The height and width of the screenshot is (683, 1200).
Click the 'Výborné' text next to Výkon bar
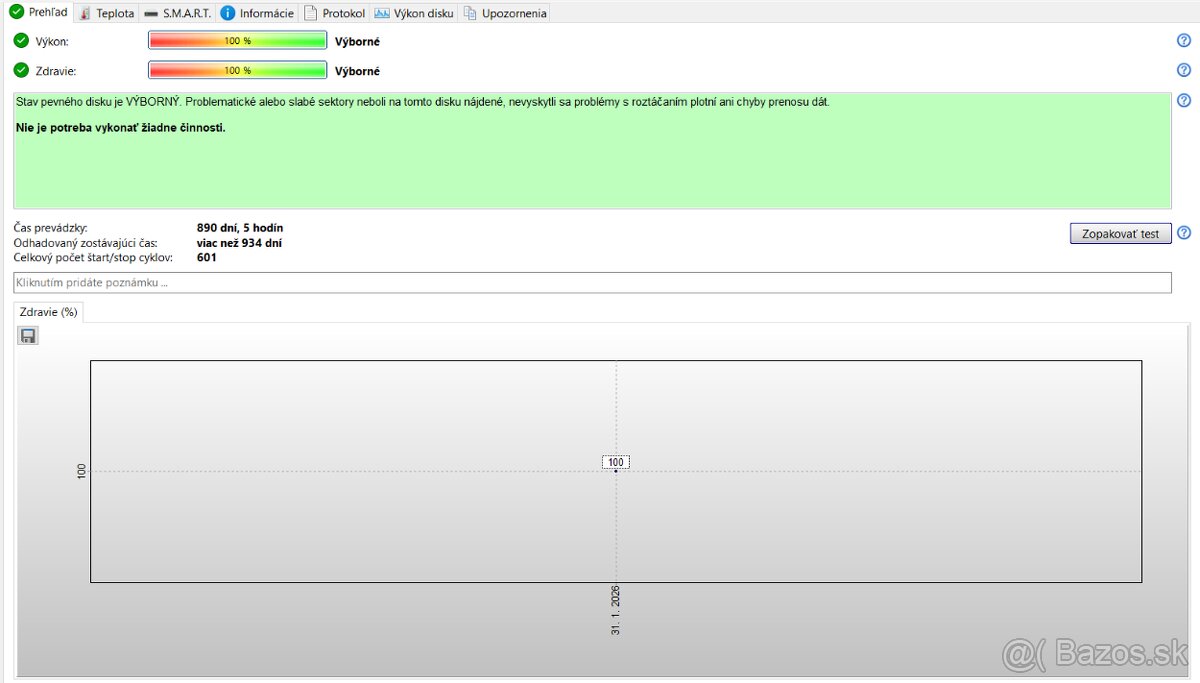click(357, 42)
